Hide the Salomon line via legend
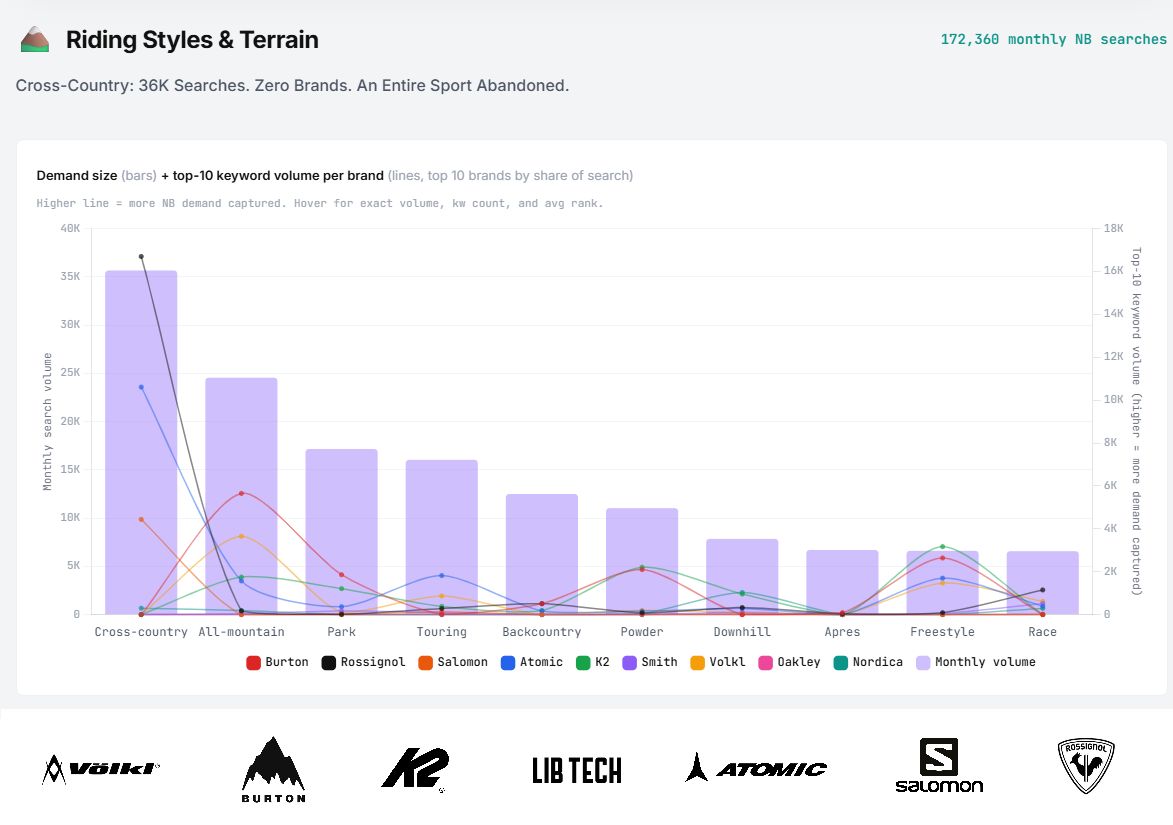 click(453, 663)
